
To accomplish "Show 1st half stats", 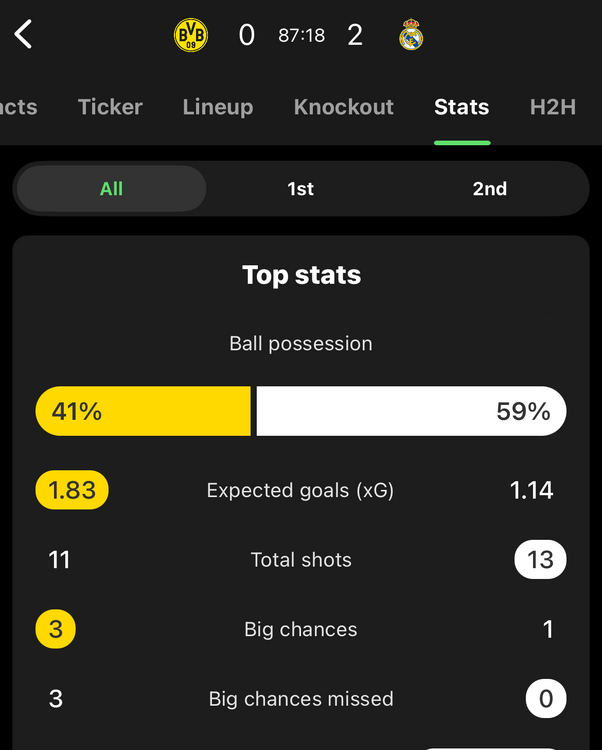I will (x=301, y=189).
